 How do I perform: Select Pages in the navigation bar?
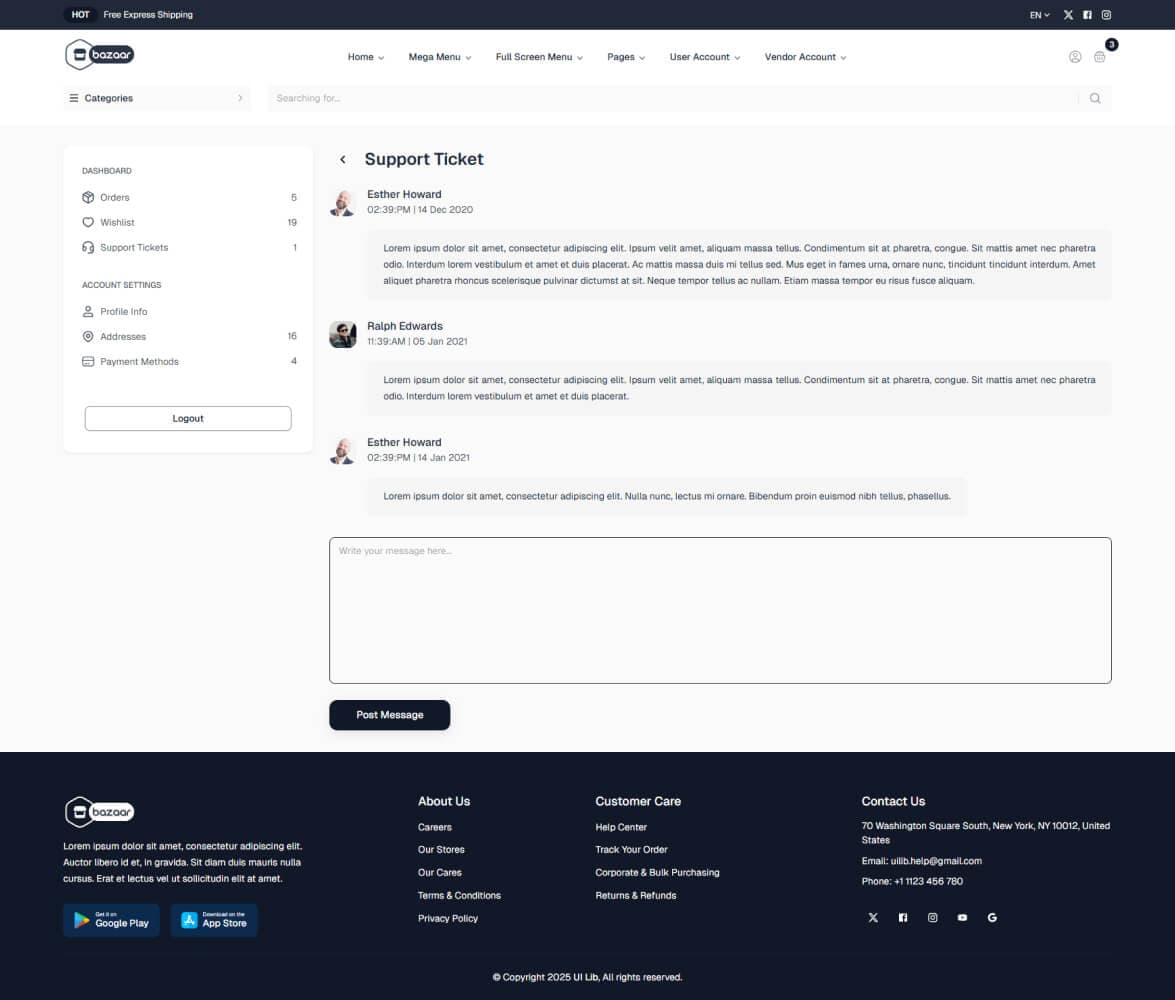point(621,57)
